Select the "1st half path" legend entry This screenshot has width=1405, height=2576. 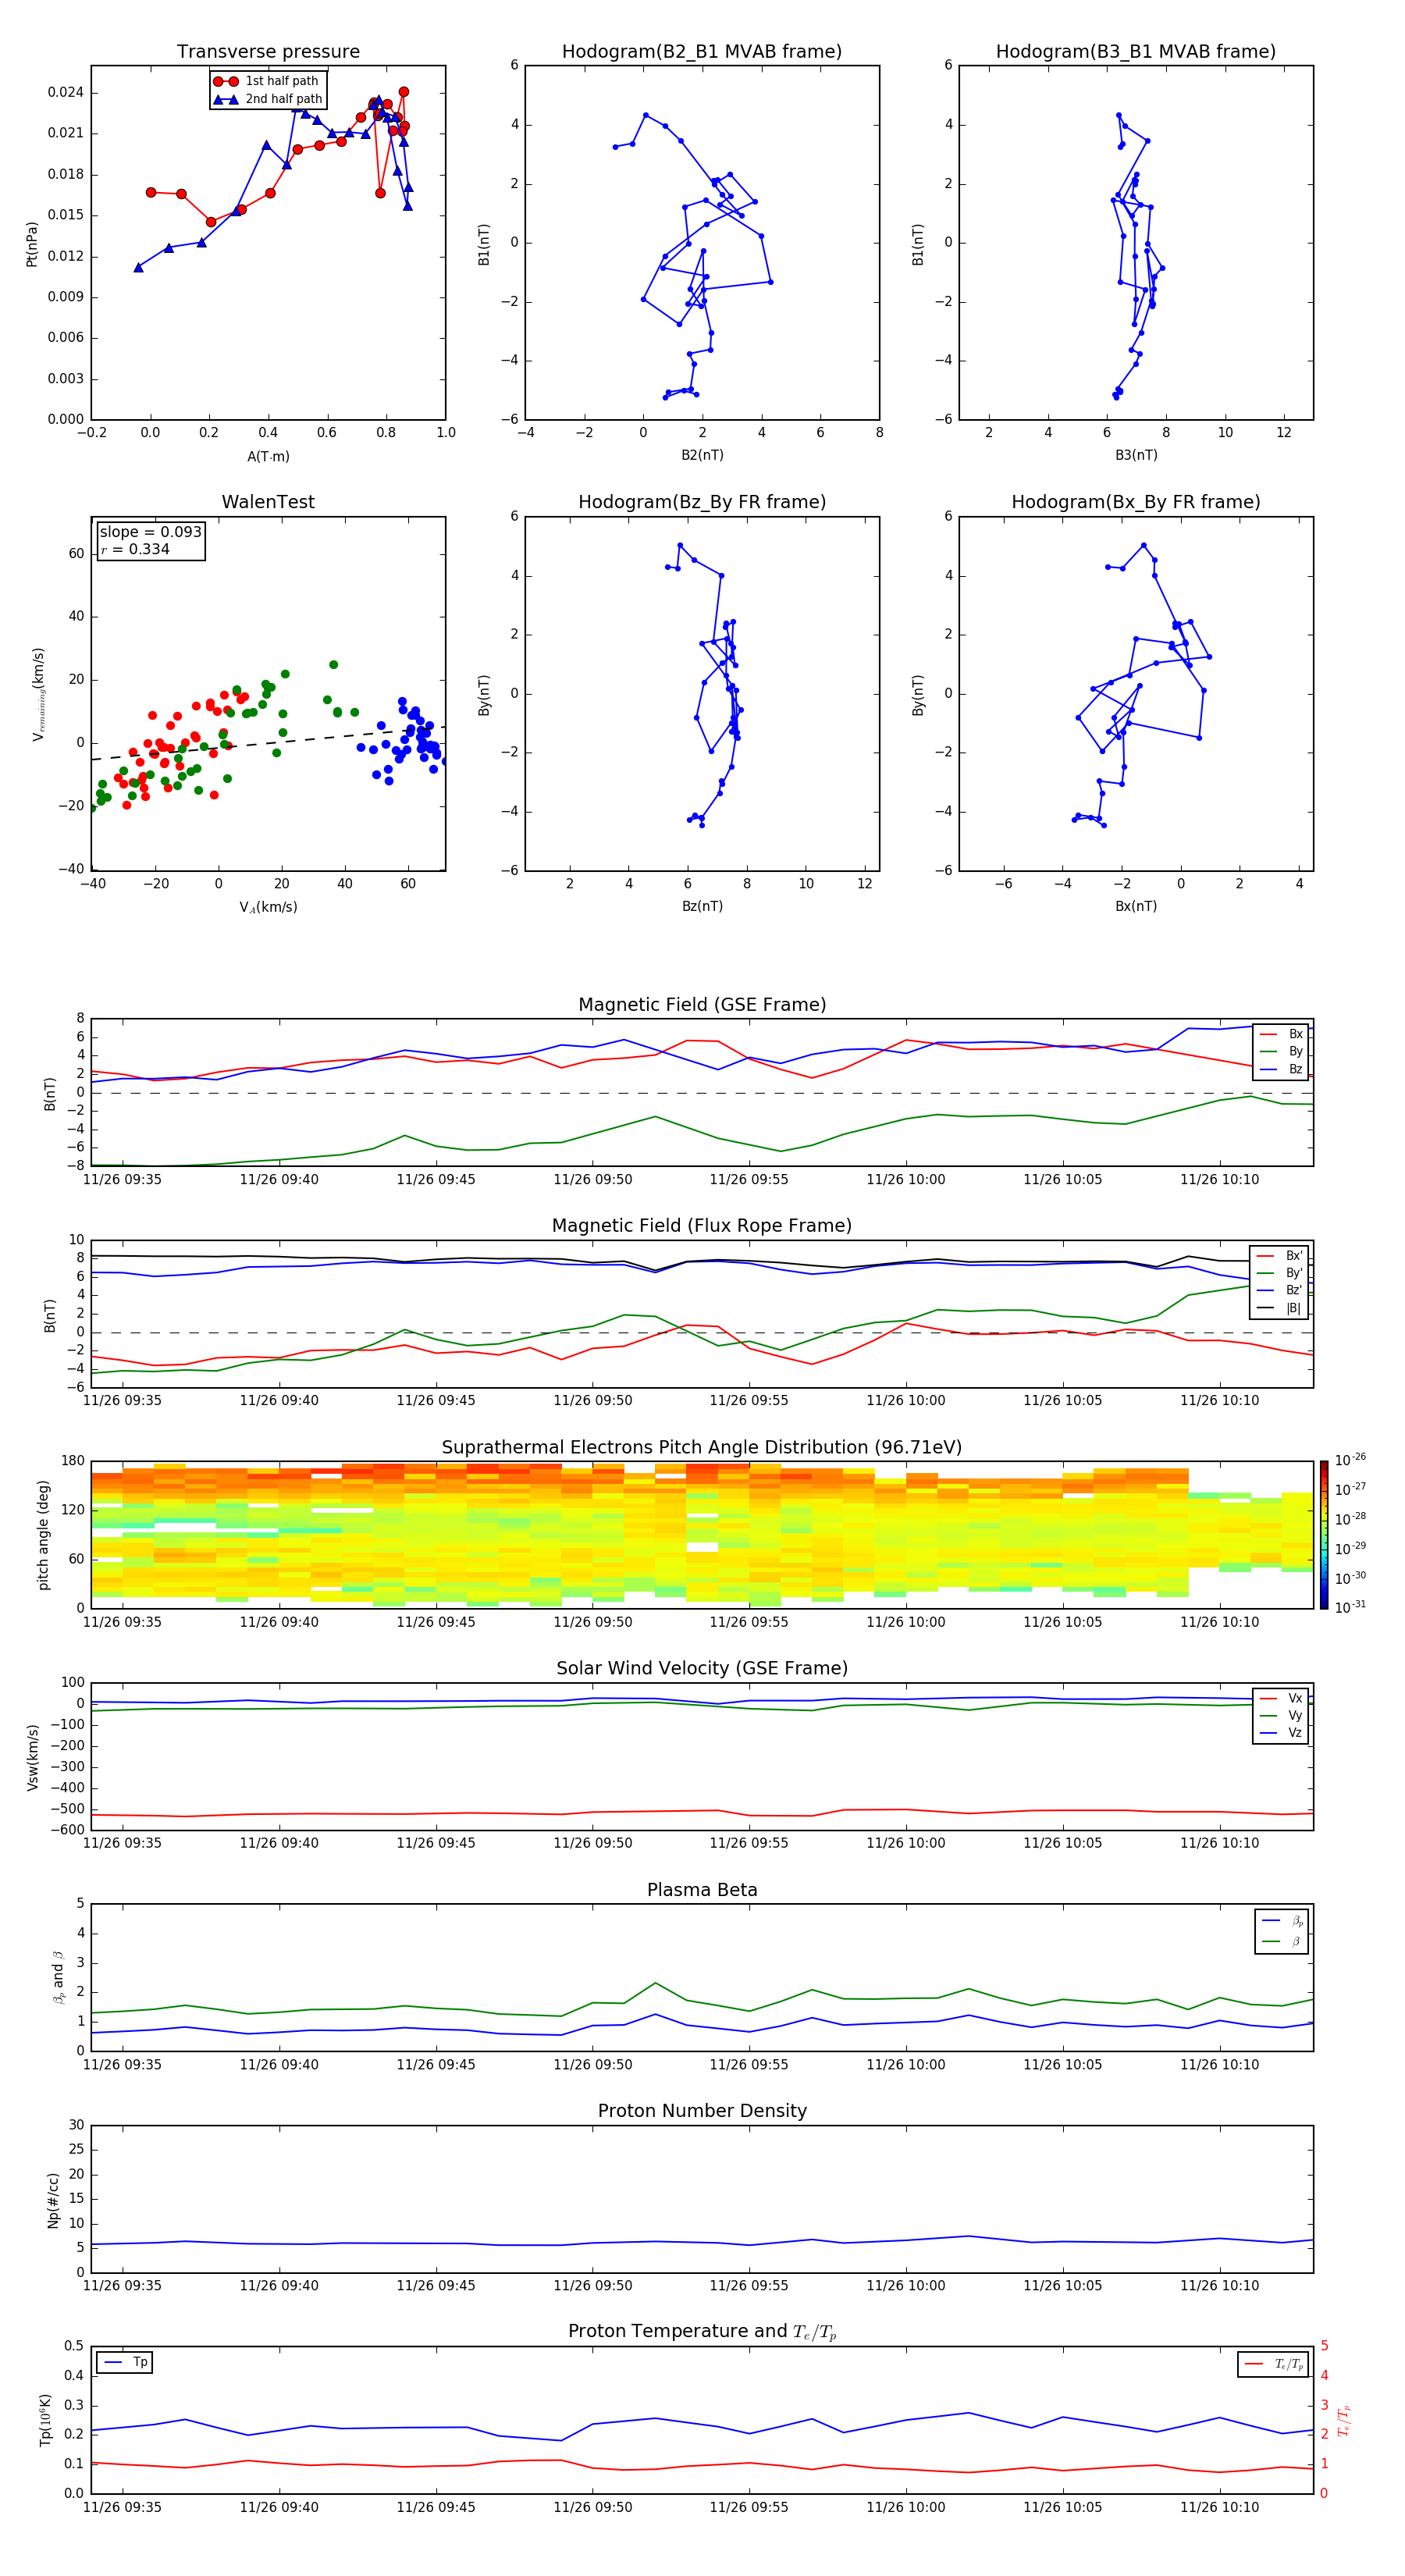click(x=267, y=81)
